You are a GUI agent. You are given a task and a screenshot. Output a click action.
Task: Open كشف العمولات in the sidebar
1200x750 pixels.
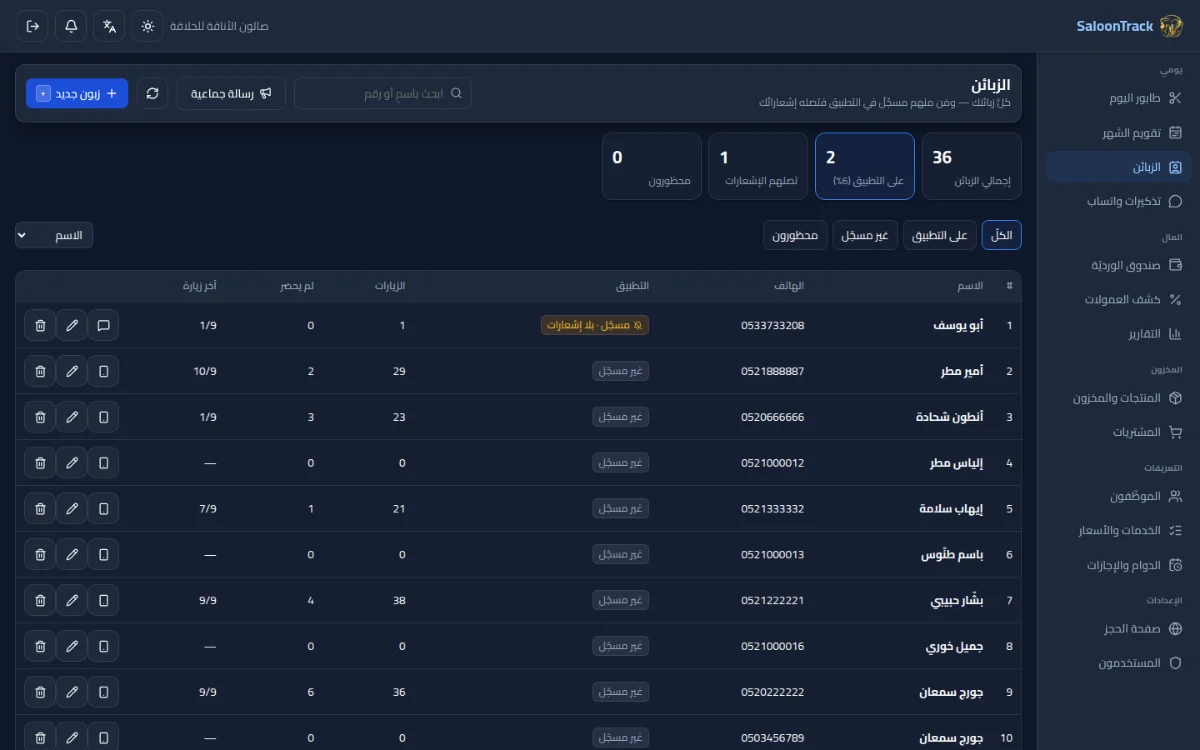1119,299
